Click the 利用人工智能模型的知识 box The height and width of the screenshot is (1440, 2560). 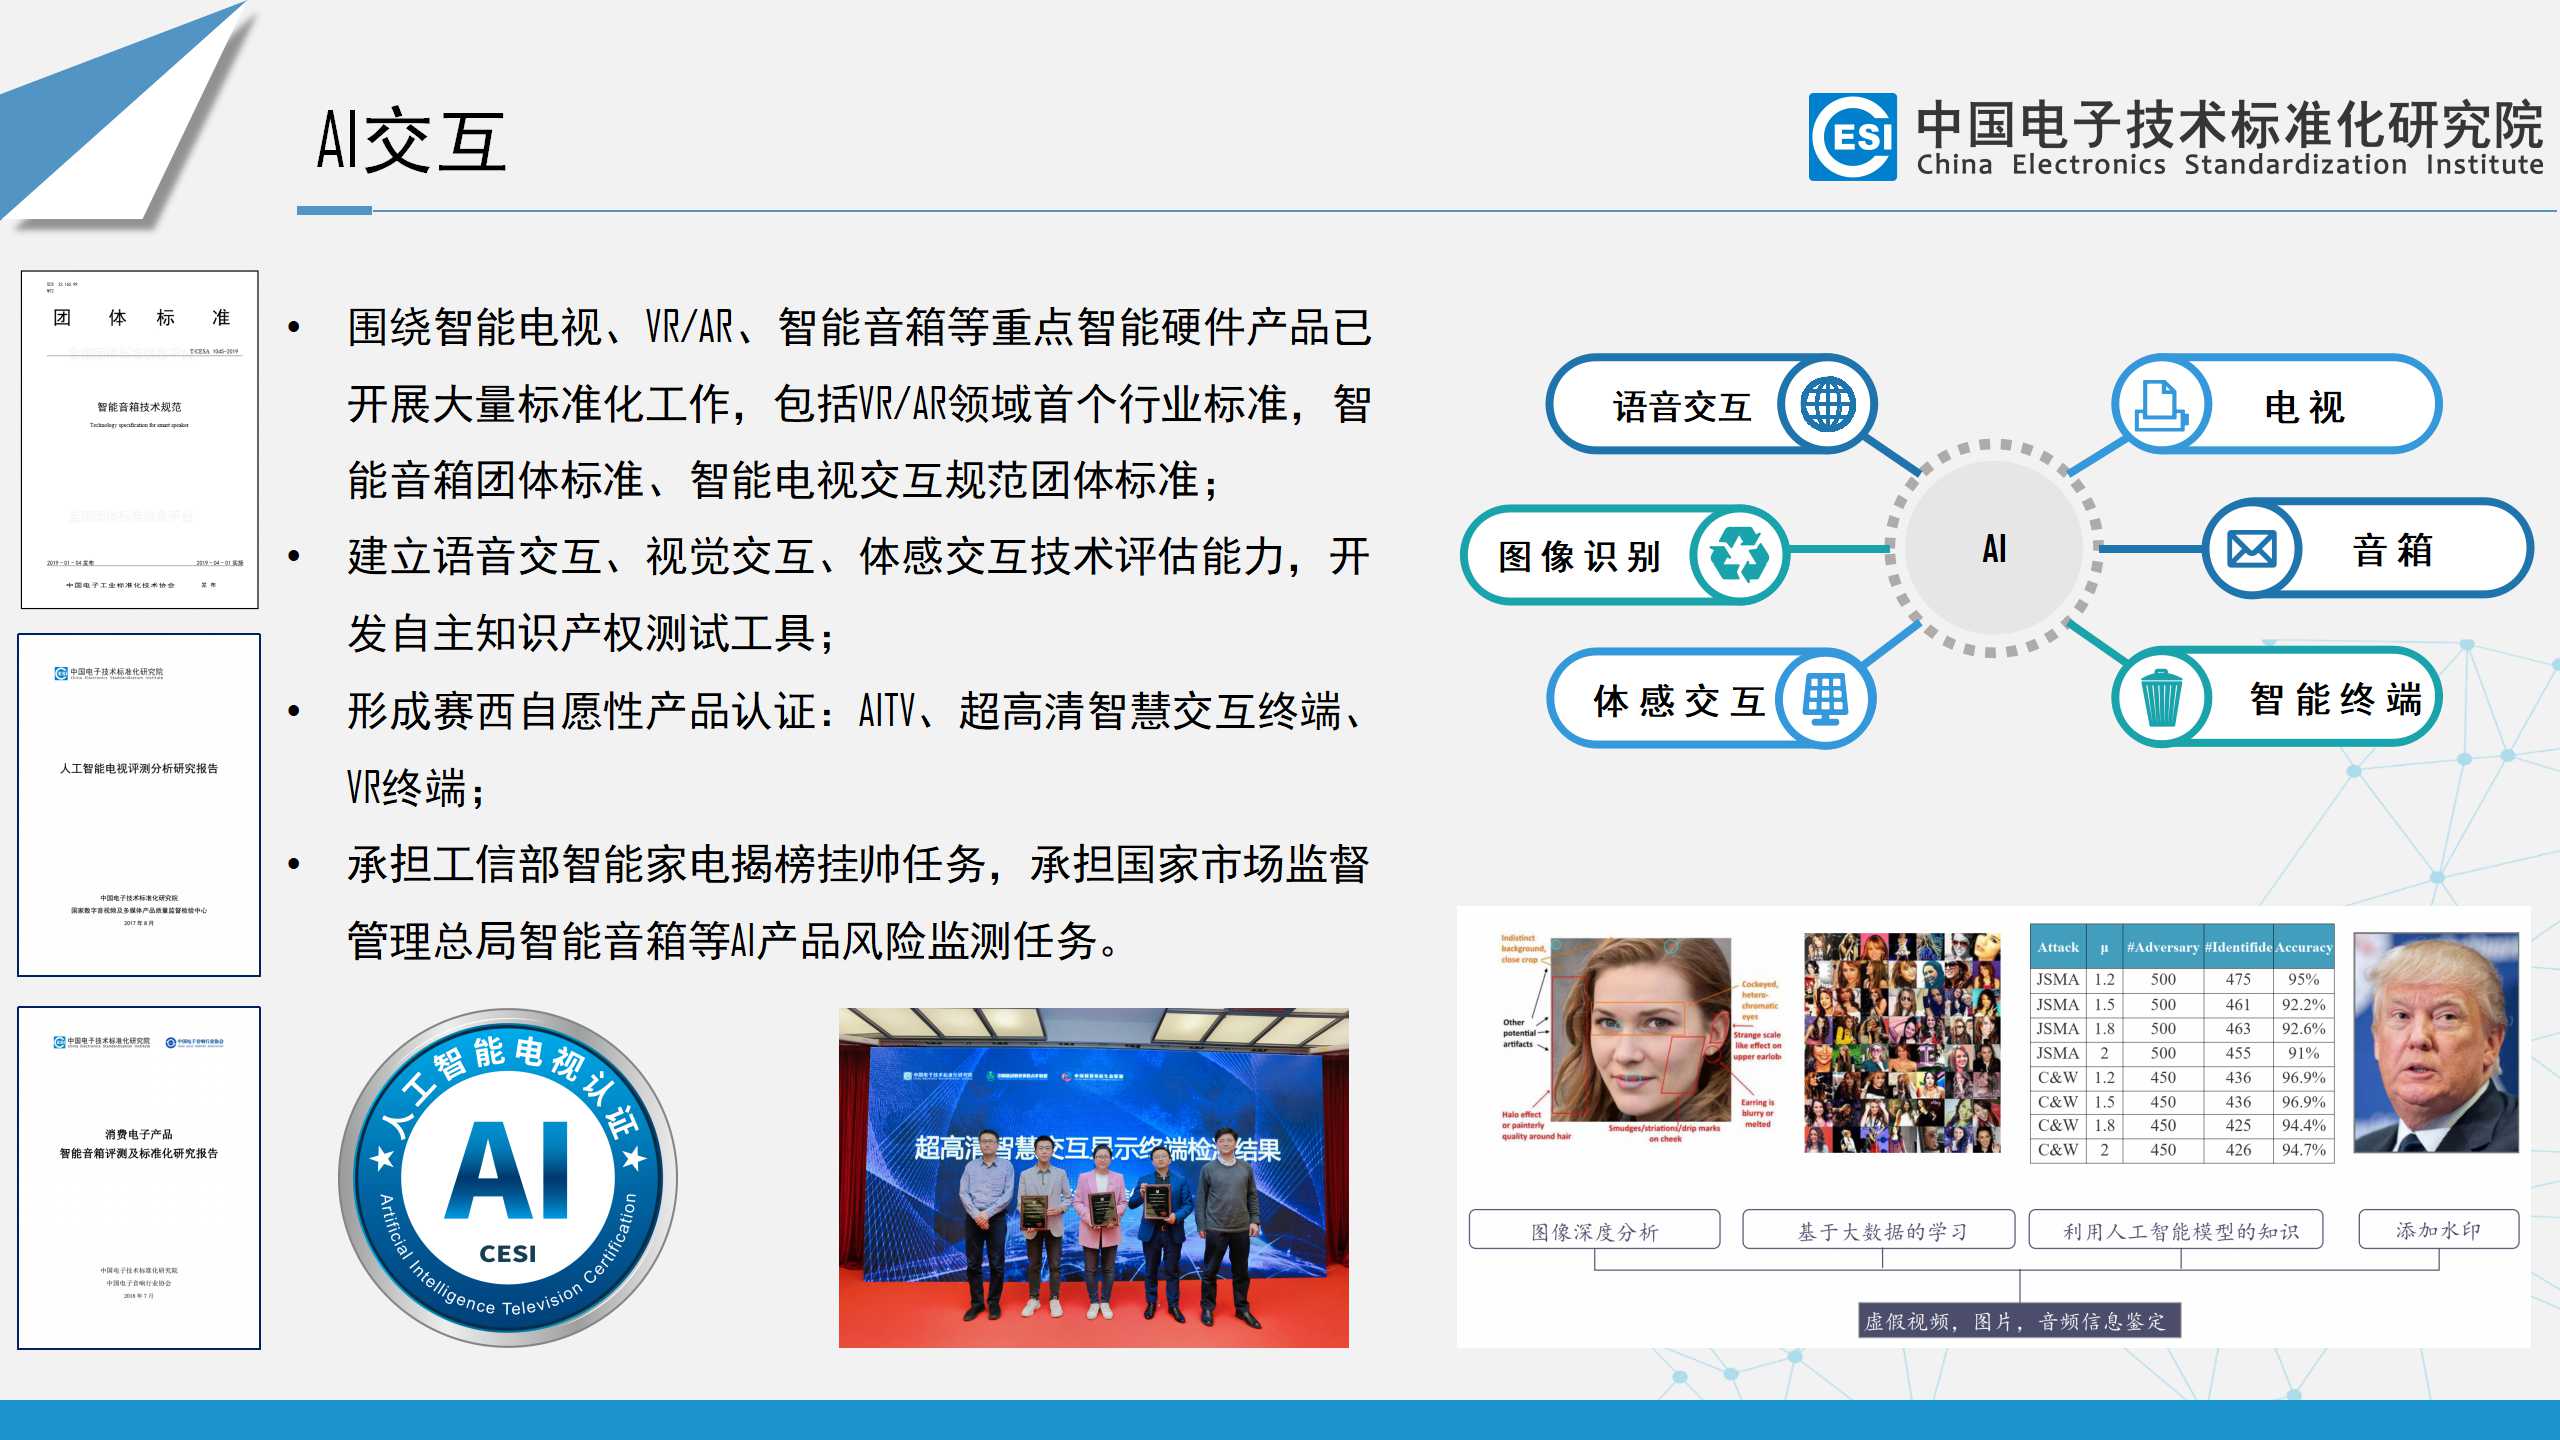point(2175,1230)
